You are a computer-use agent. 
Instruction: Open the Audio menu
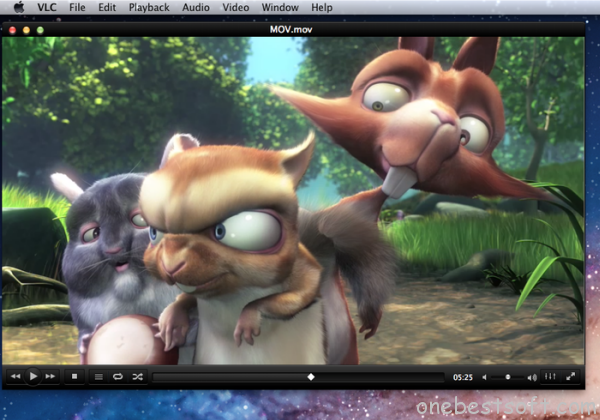pos(198,8)
